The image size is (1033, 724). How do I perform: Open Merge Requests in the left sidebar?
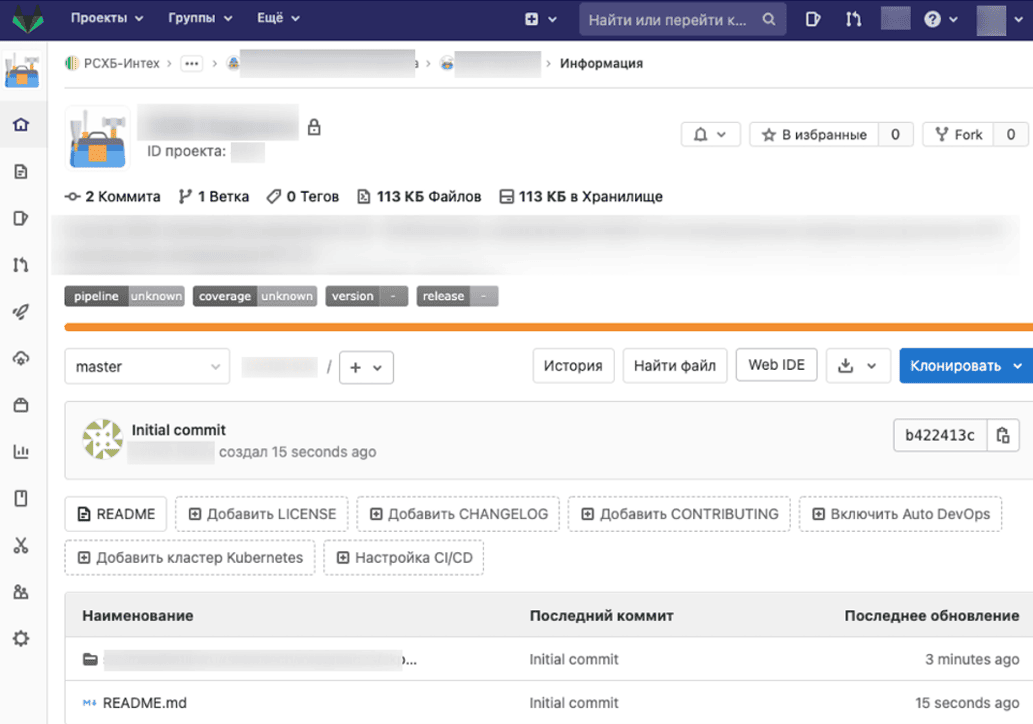tap(21, 265)
